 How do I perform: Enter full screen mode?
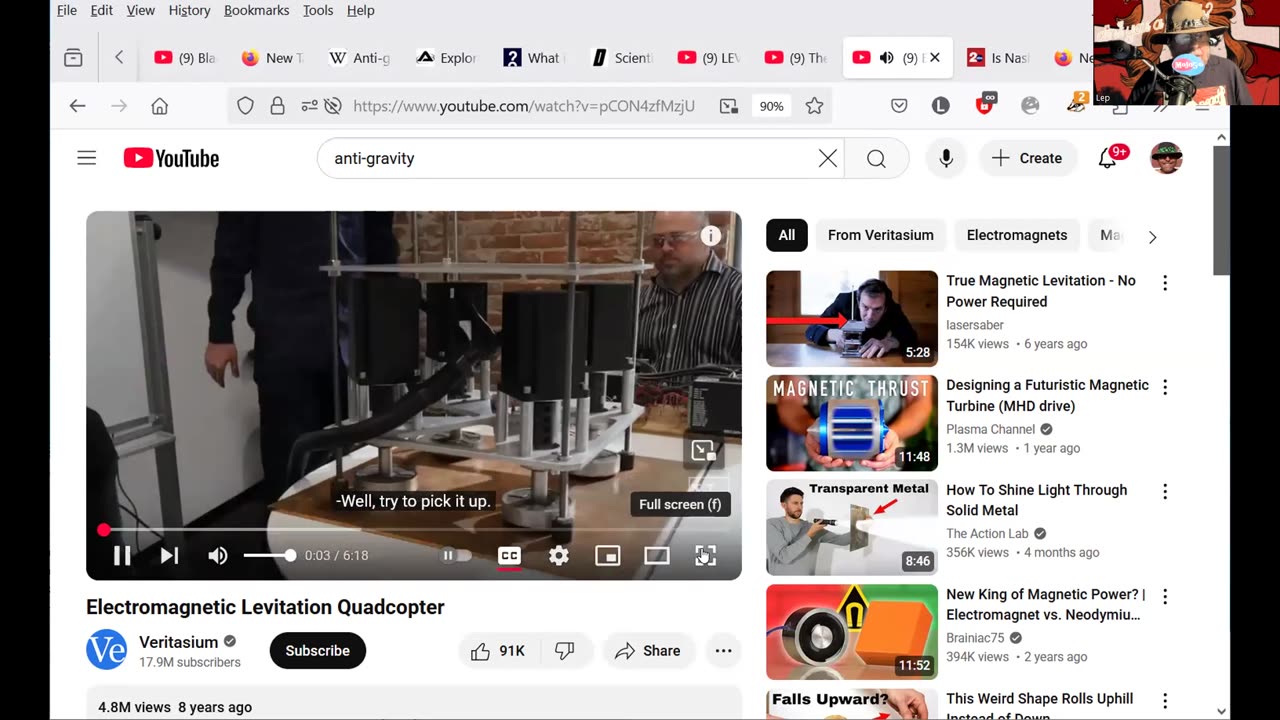pos(706,556)
